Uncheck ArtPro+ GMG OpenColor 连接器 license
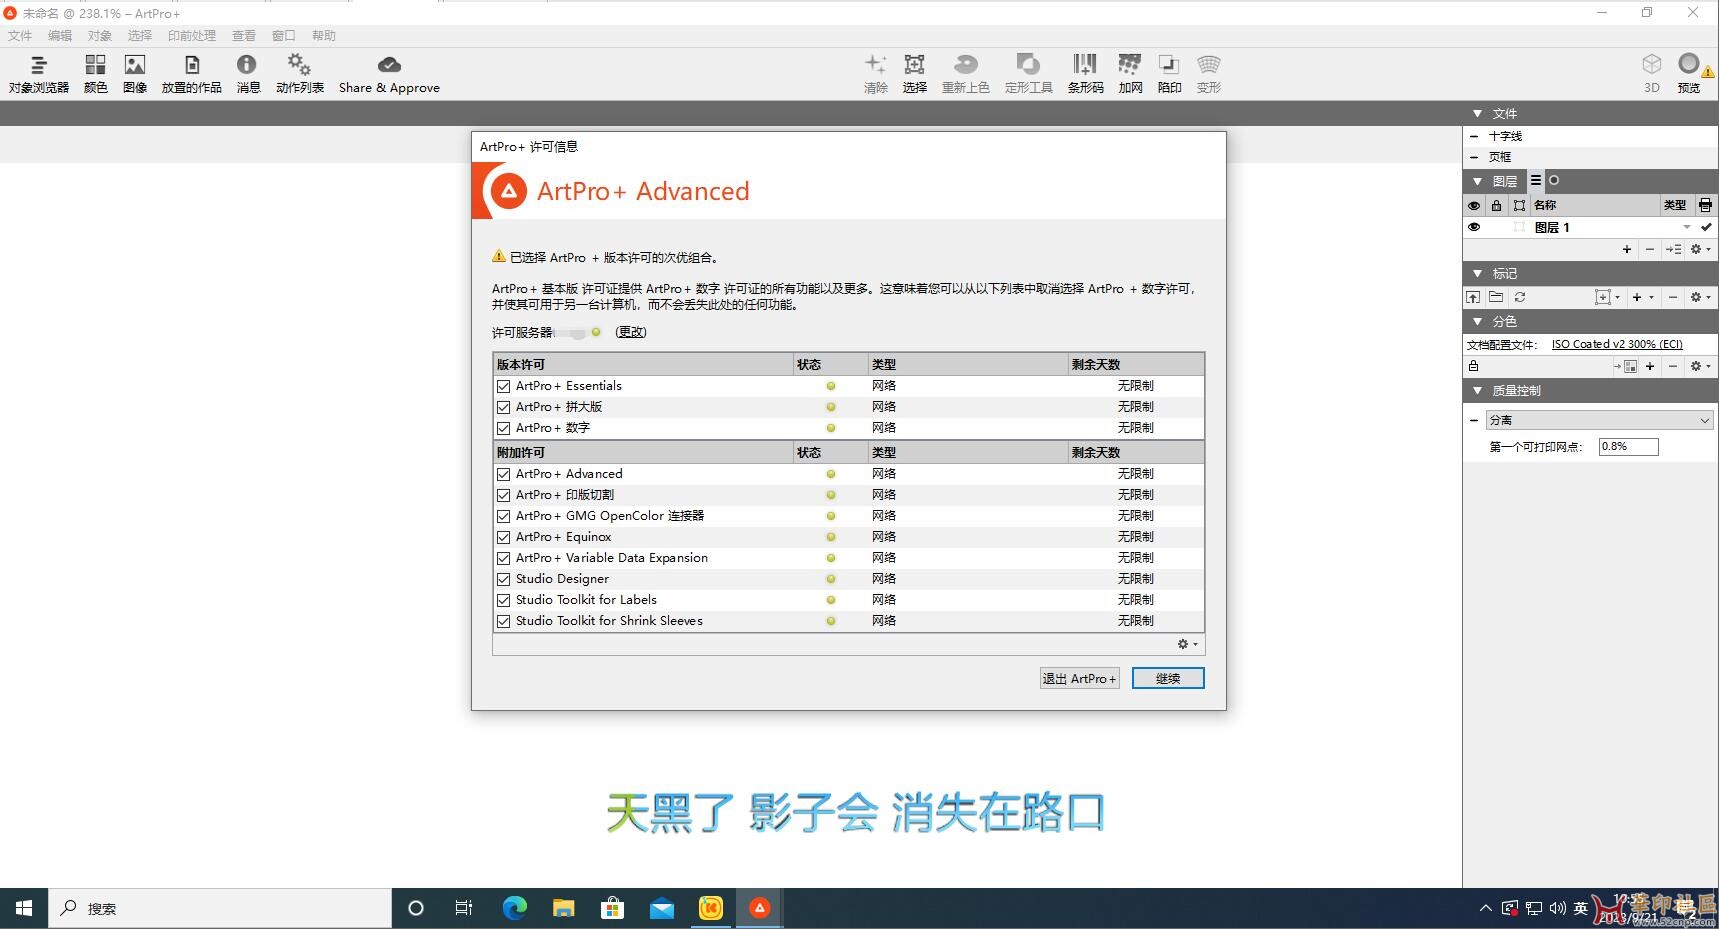This screenshot has width=1719, height=929. 504,516
